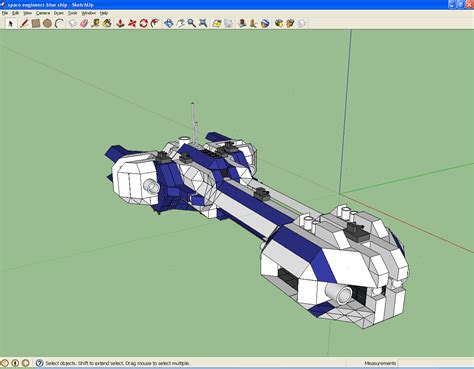The image size is (474, 369).
Task: Click the 'Select objects' status bar hint
Action: [x=117, y=363]
